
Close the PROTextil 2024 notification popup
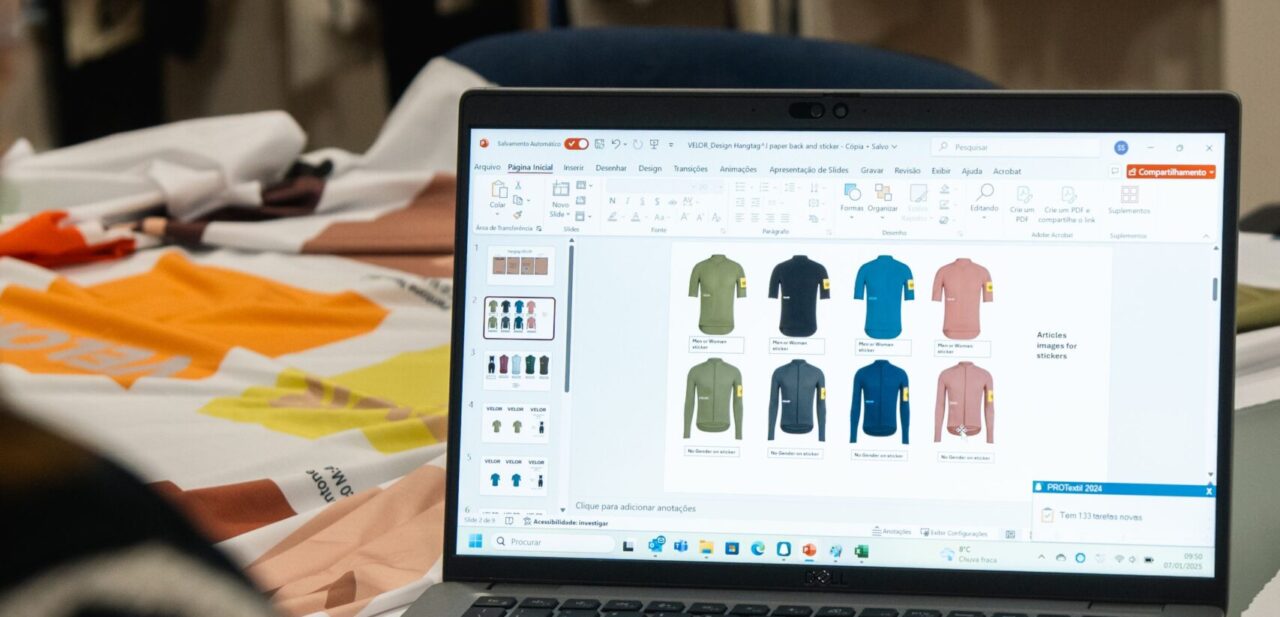click(x=1209, y=490)
